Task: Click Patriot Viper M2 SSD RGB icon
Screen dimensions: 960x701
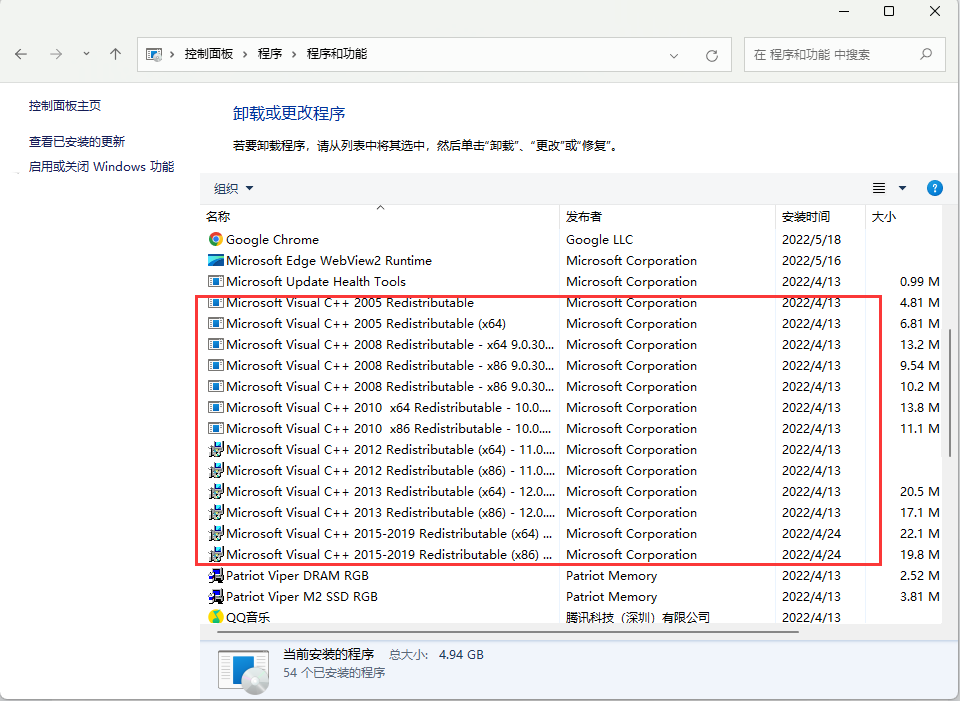Action: point(216,596)
